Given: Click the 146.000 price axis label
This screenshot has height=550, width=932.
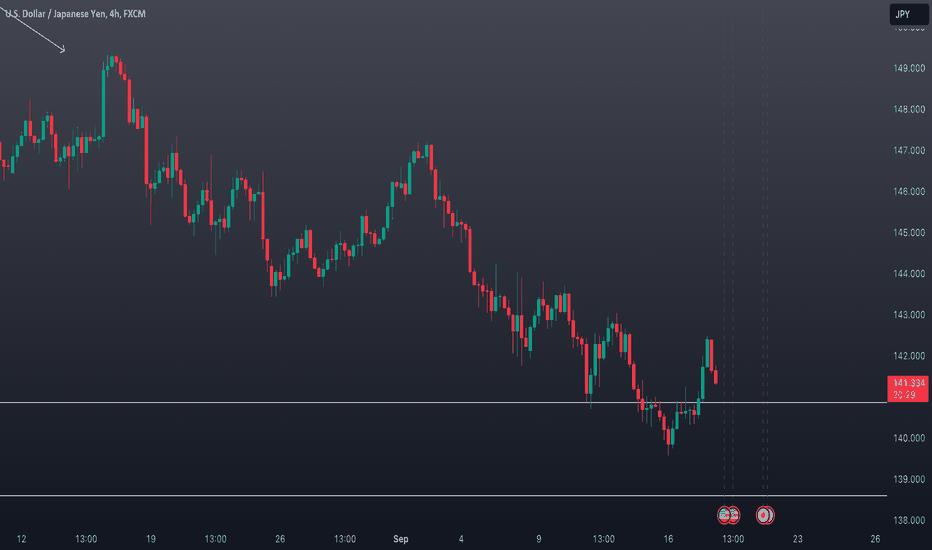Looking at the screenshot, I should click(909, 191).
